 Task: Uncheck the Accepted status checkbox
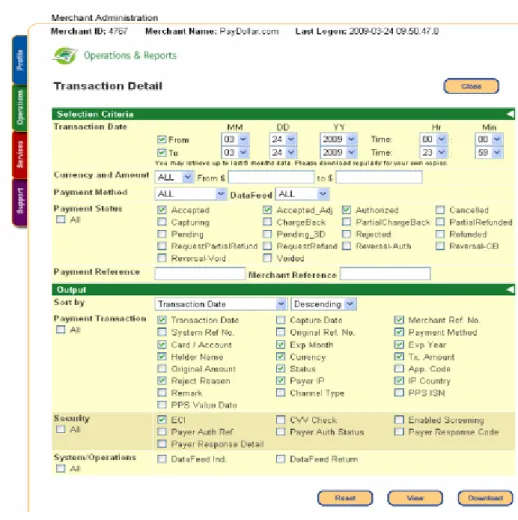pyautogui.click(x=162, y=210)
